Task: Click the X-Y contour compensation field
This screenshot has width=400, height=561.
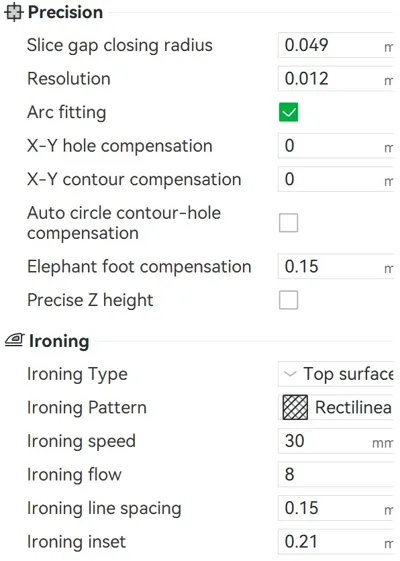Action: (x=336, y=179)
